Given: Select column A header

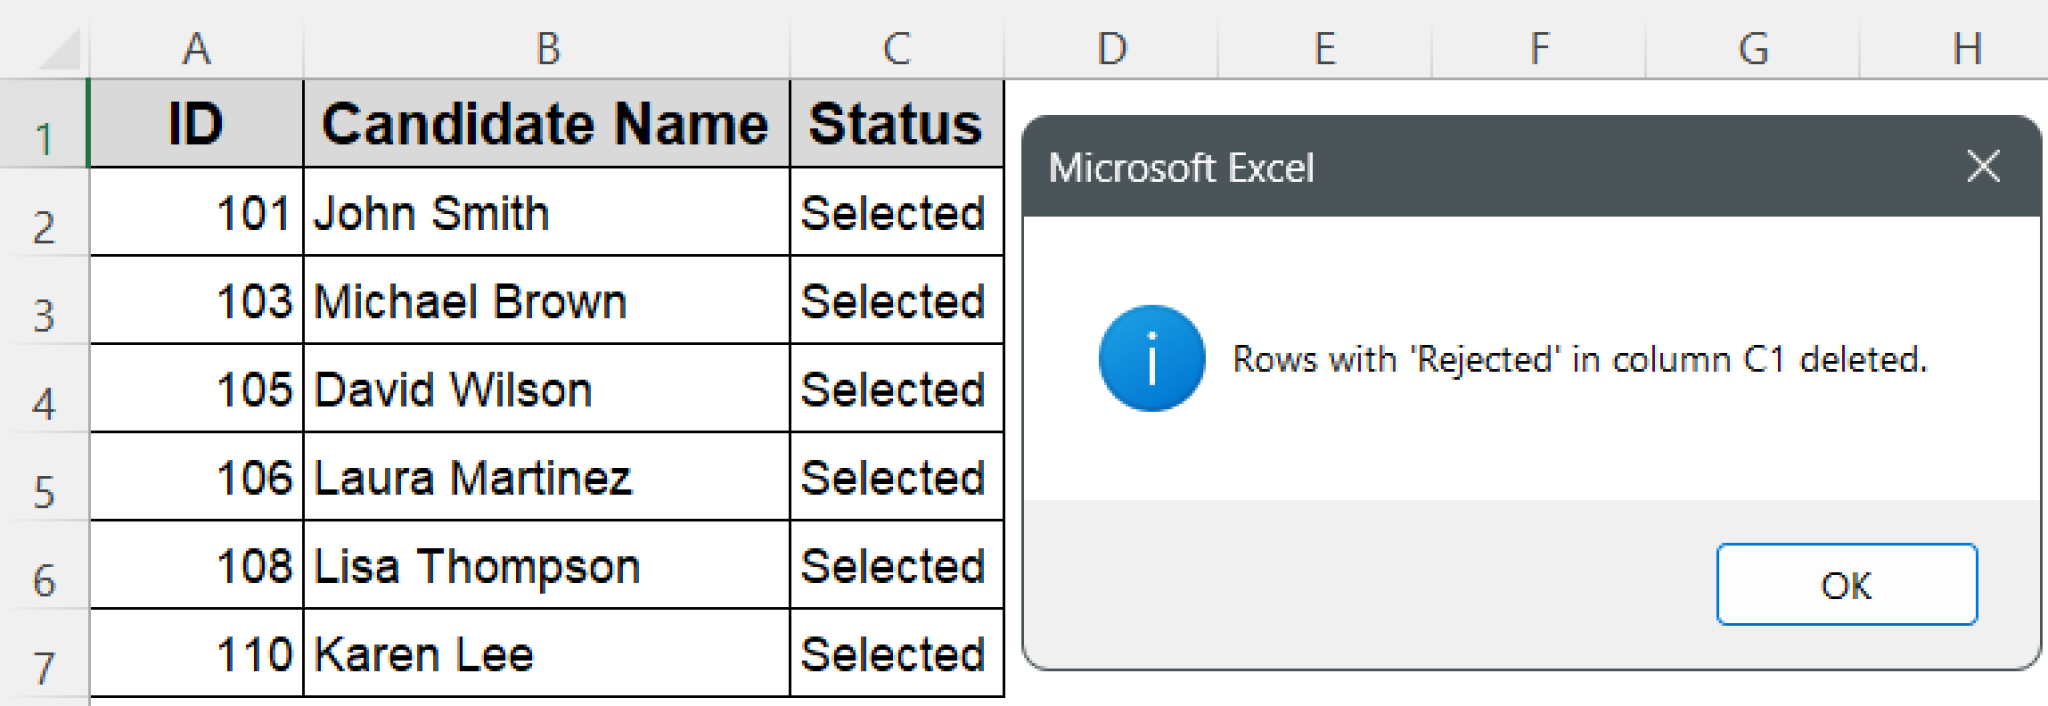Looking at the screenshot, I should pos(196,48).
